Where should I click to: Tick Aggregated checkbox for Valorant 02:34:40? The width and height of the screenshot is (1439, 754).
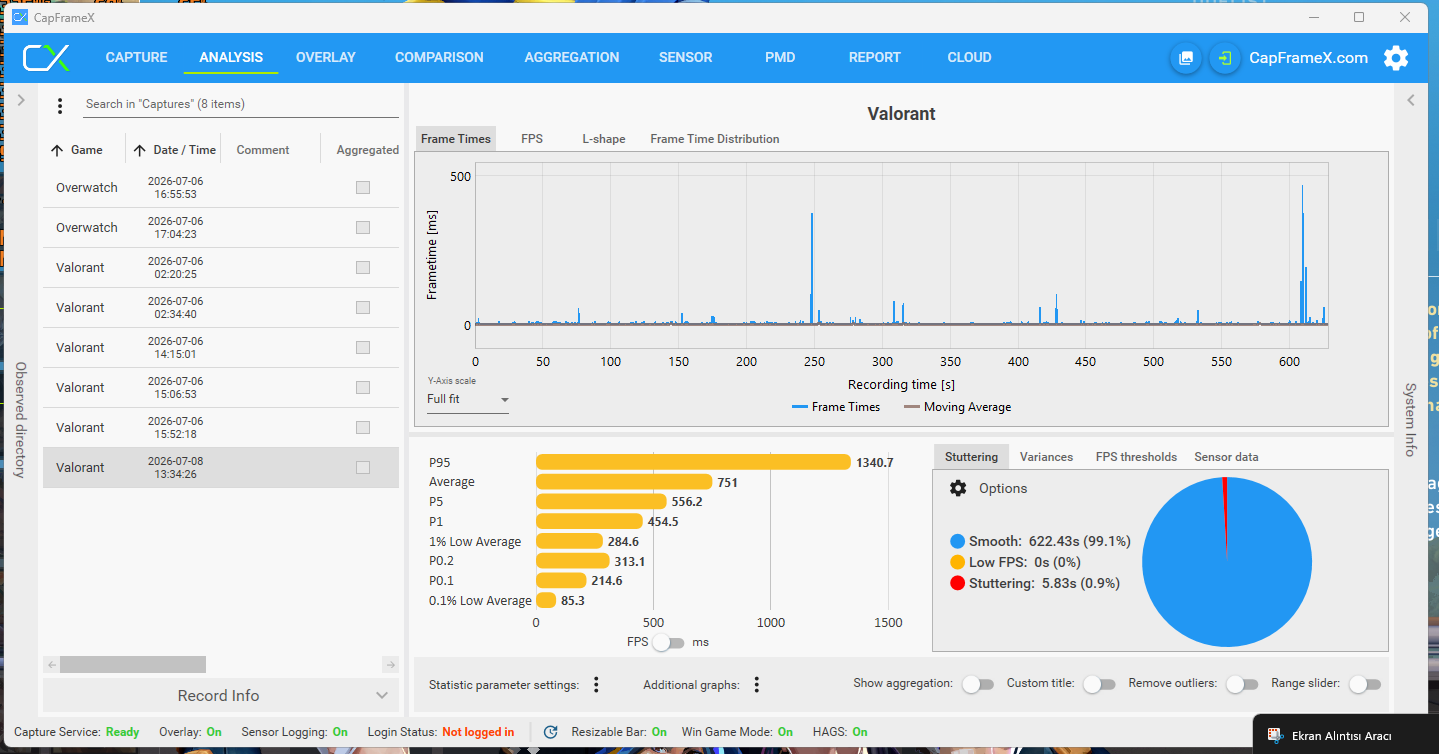(363, 308)
